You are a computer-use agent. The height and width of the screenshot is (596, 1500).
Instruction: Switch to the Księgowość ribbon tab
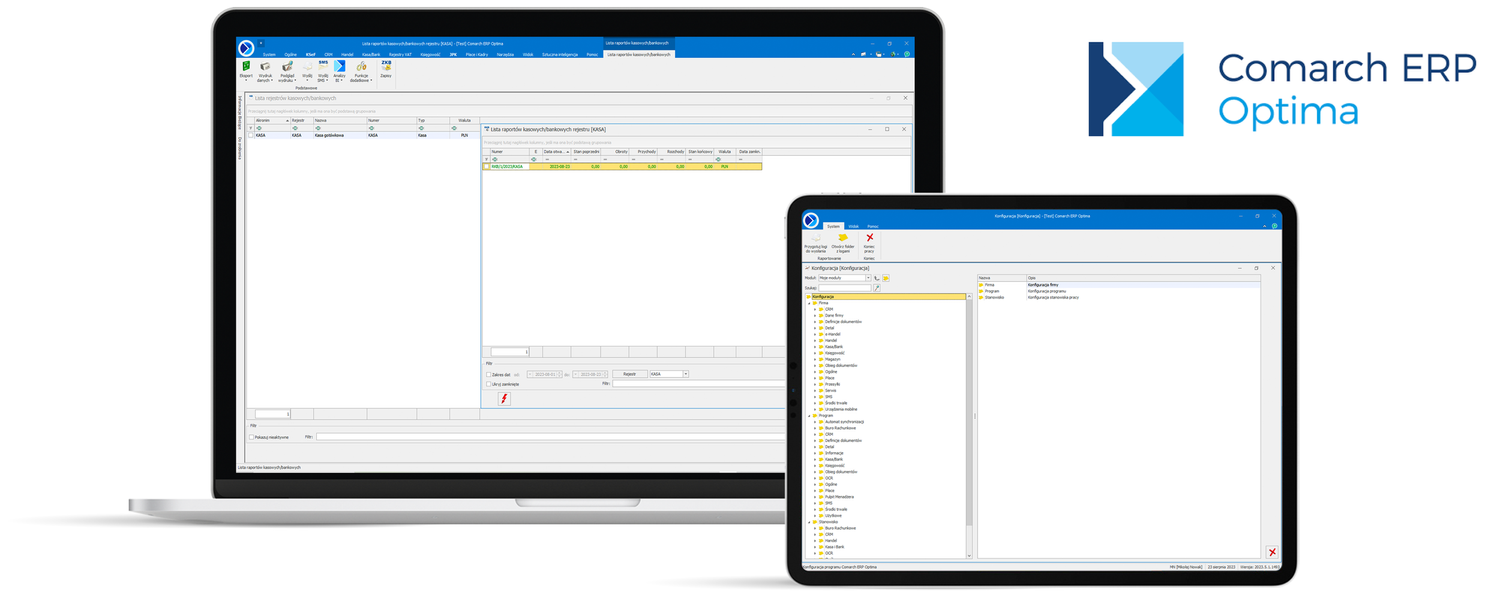coord(429,54)
